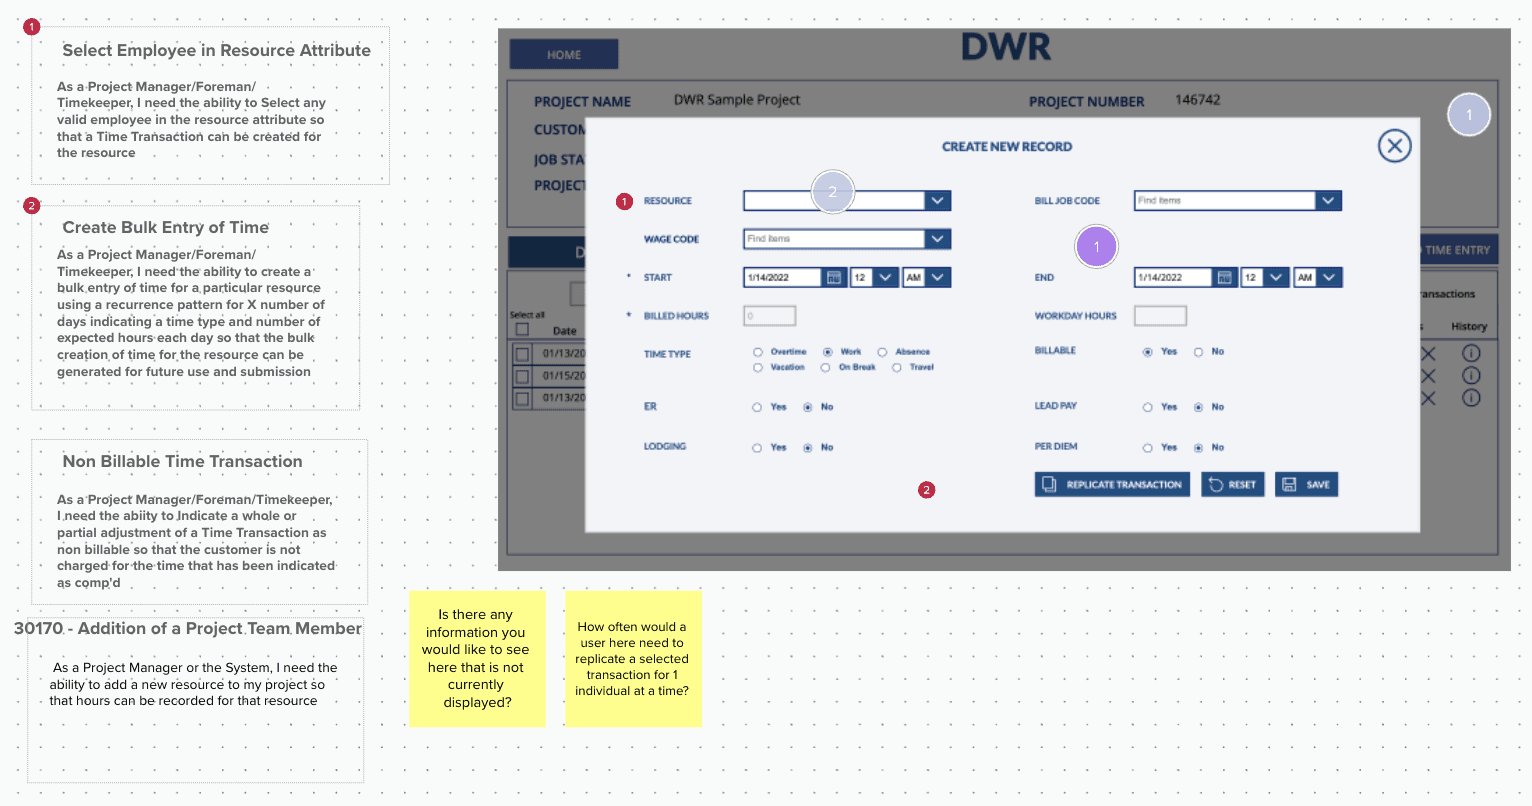The height and width of the screenshot is (806, 1532).
Task: Click the project number 146742
Action: (x=1198, y=100)
